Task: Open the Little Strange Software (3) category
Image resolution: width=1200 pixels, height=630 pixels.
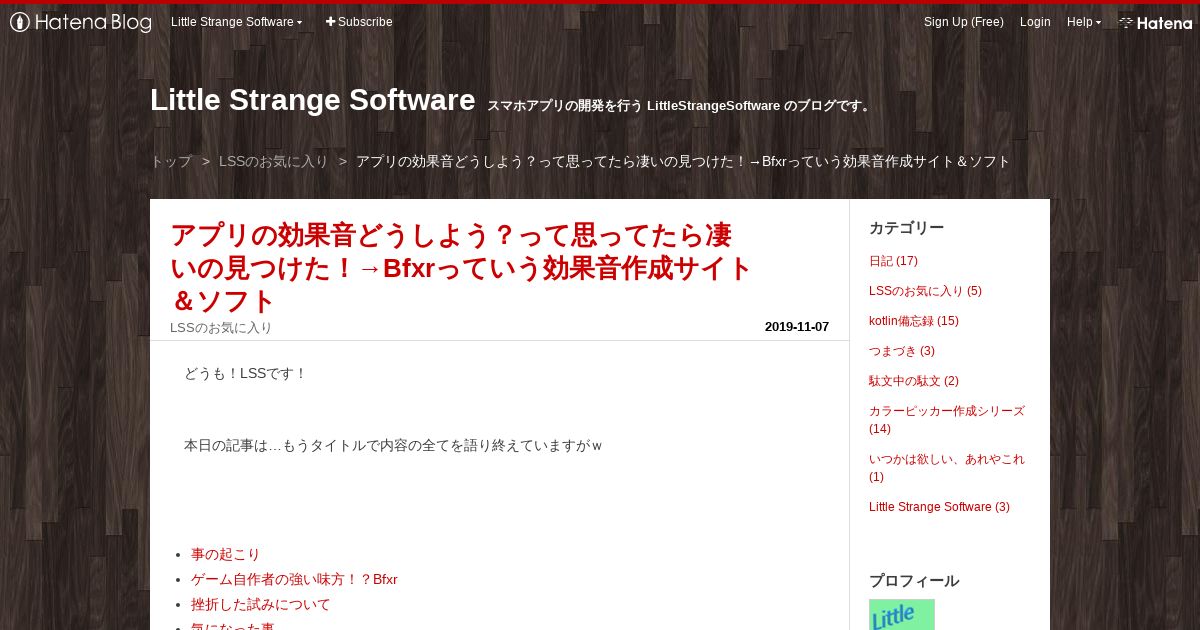Action: [x=939, y=507]
